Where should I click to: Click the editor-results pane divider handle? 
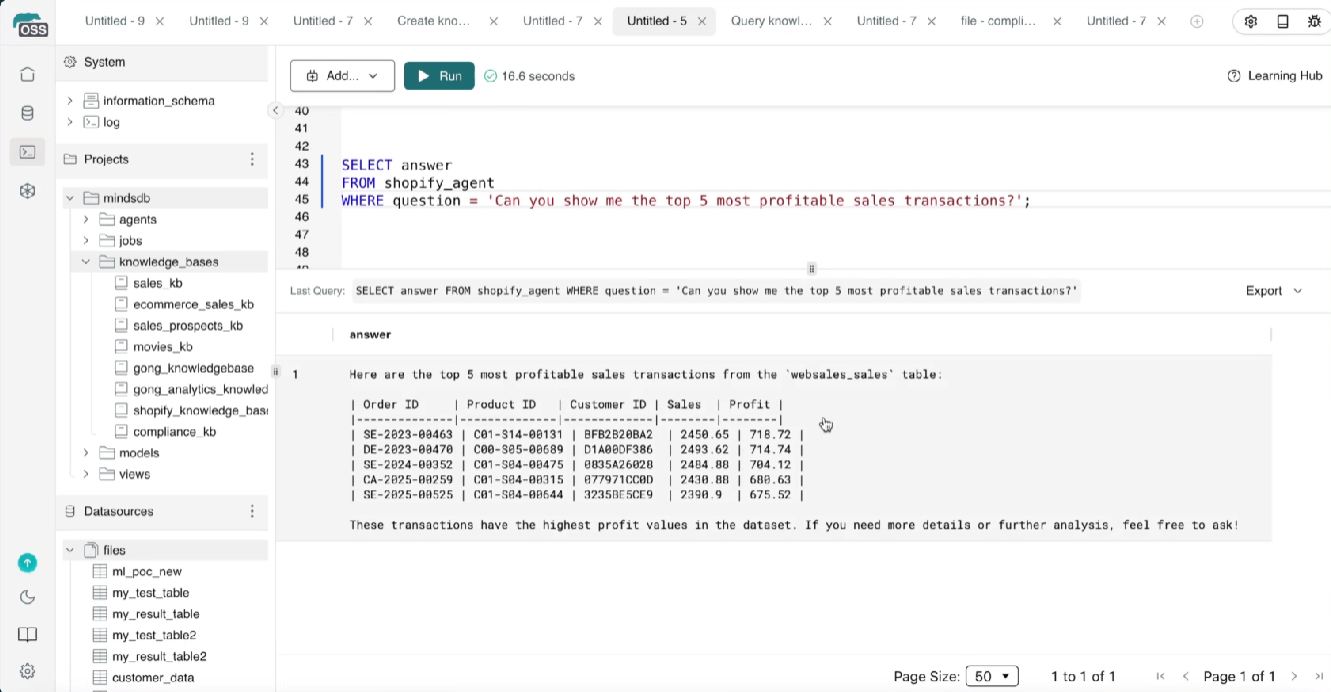[x=811, y=269]
